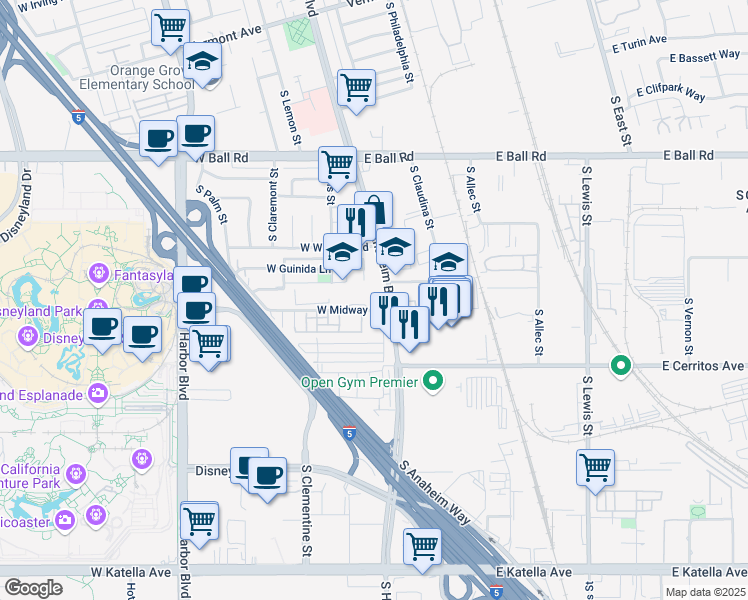Select the grocery cart marker near S Lewis St
Viewport: 748px width, 600px height.
595,469
